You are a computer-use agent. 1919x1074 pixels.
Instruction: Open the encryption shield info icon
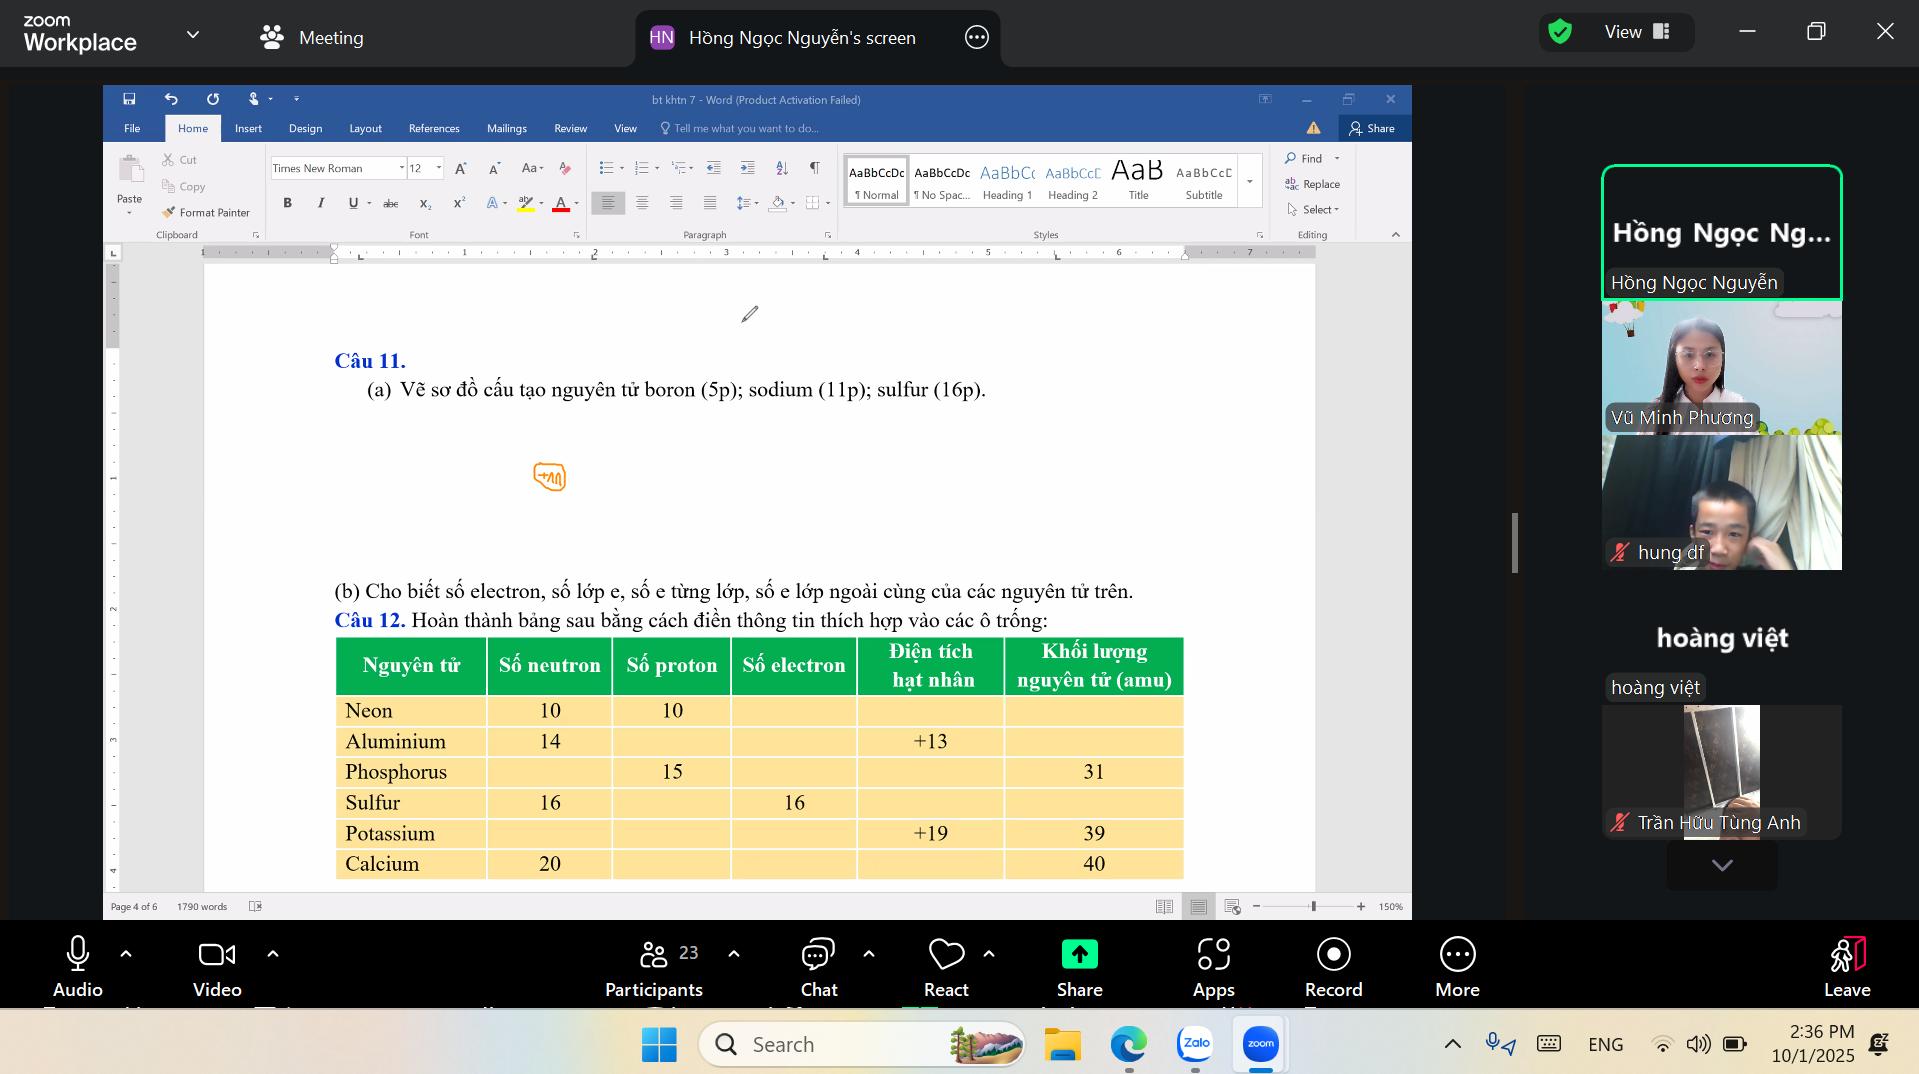(x=1560, y=32)
